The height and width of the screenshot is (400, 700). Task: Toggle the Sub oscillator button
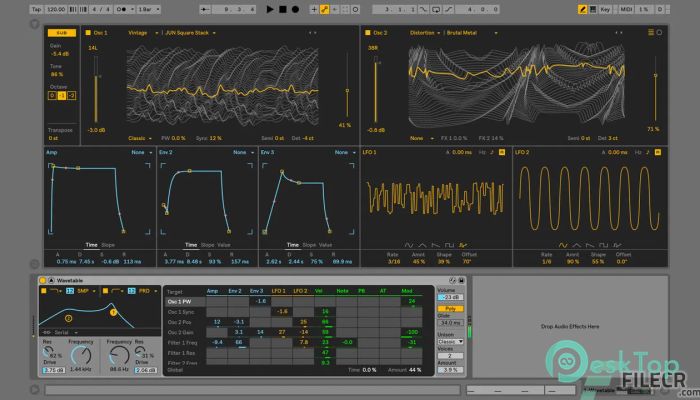[x=62, y=33]
